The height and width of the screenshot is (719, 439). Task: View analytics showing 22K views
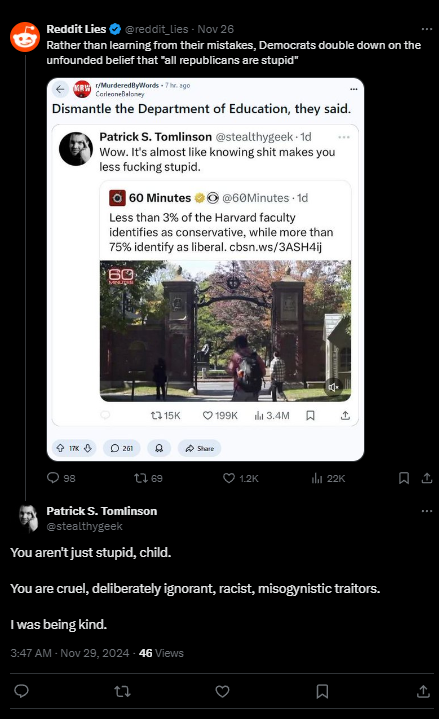pos(328,478)
